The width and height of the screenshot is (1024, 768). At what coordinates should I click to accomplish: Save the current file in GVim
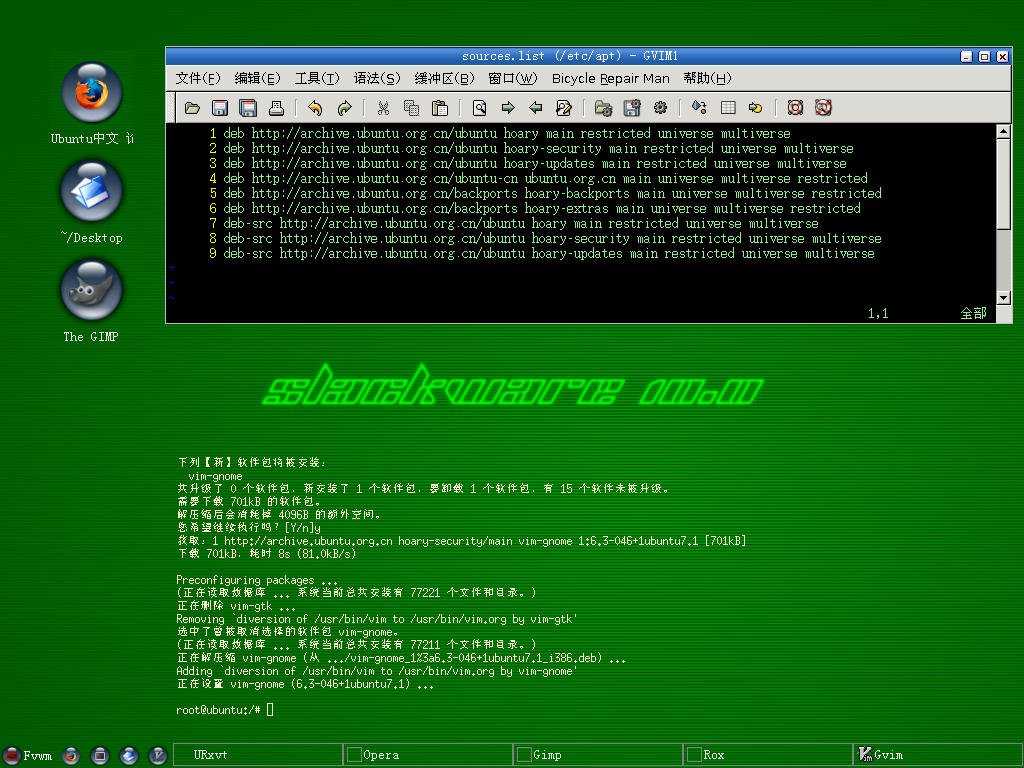(220, 108)
